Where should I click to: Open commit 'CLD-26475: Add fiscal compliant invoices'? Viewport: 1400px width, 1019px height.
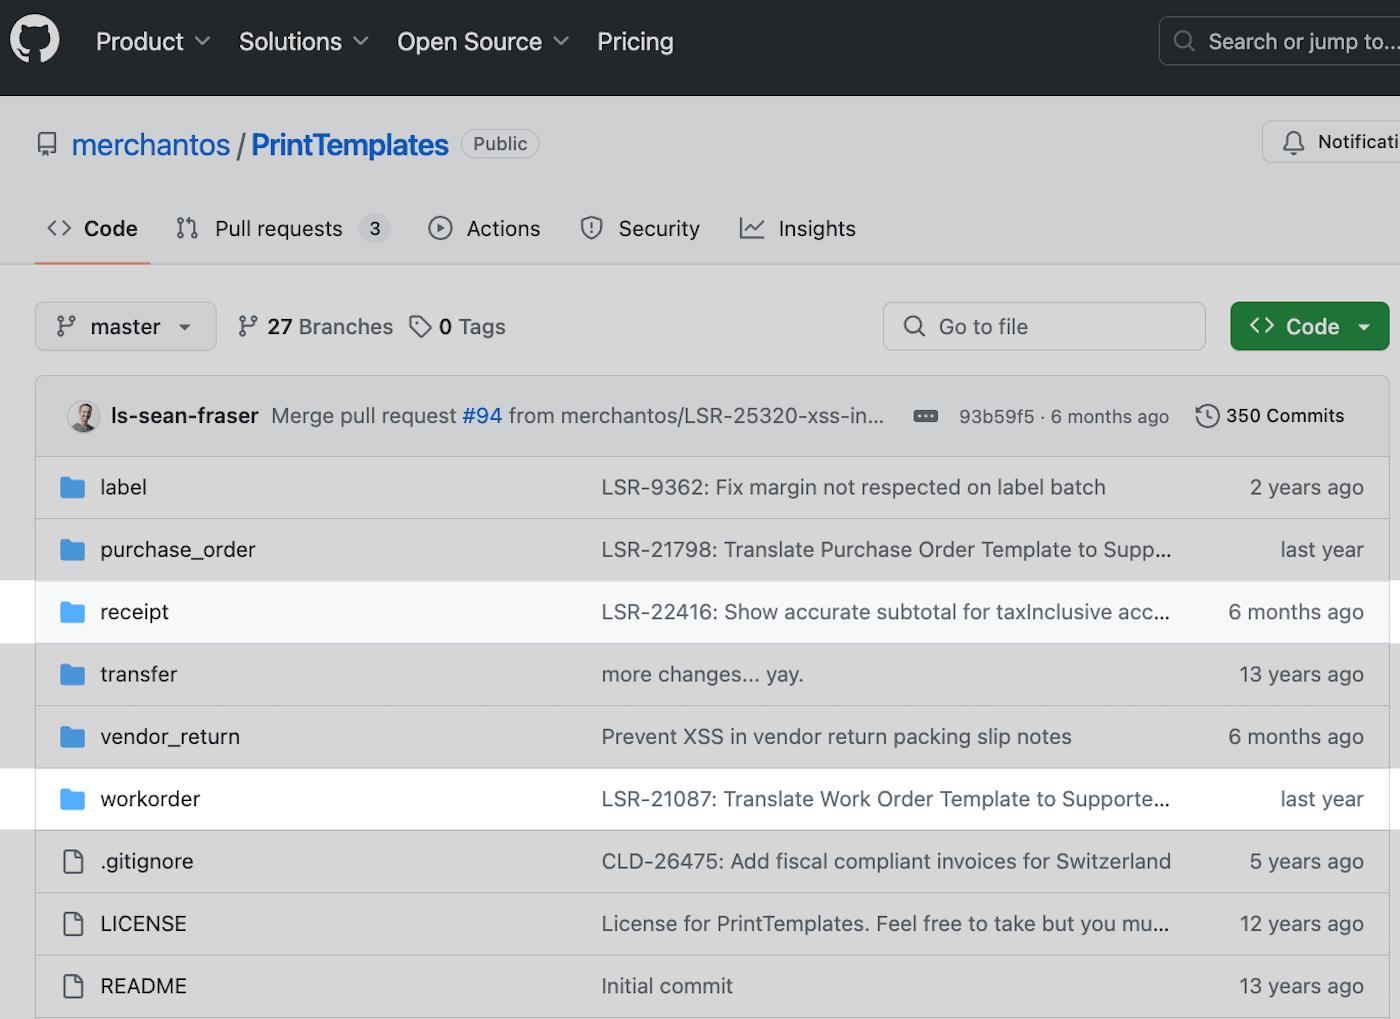[886, 862]
